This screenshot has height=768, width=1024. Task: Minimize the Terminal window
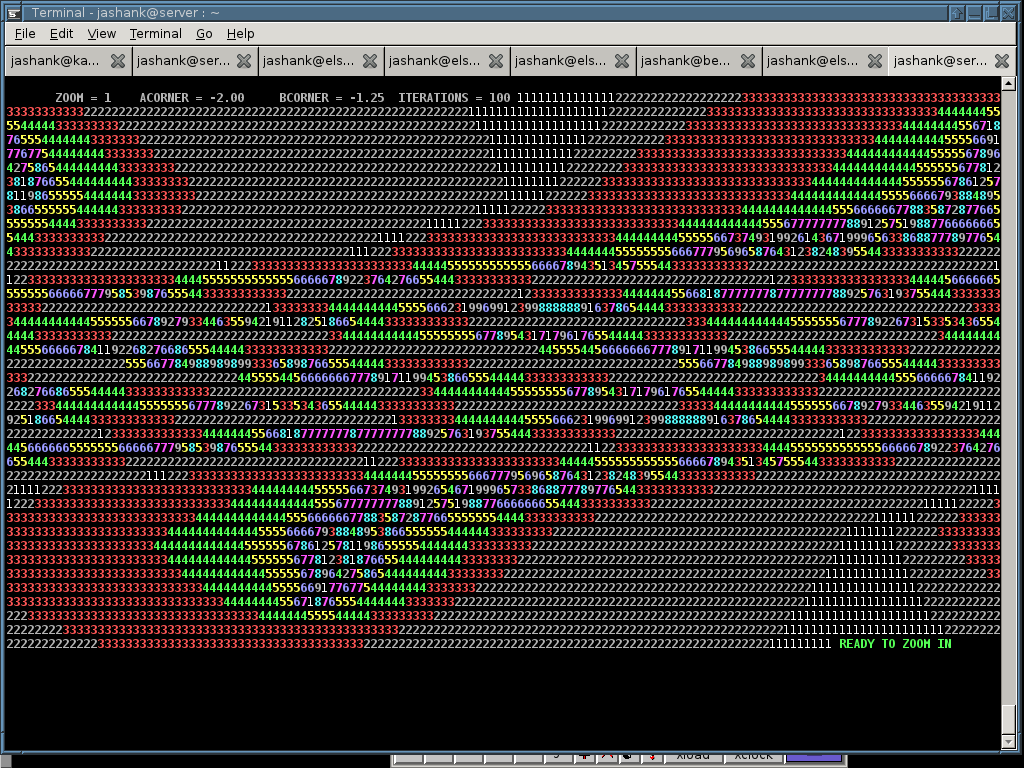(x=974, y=12)
